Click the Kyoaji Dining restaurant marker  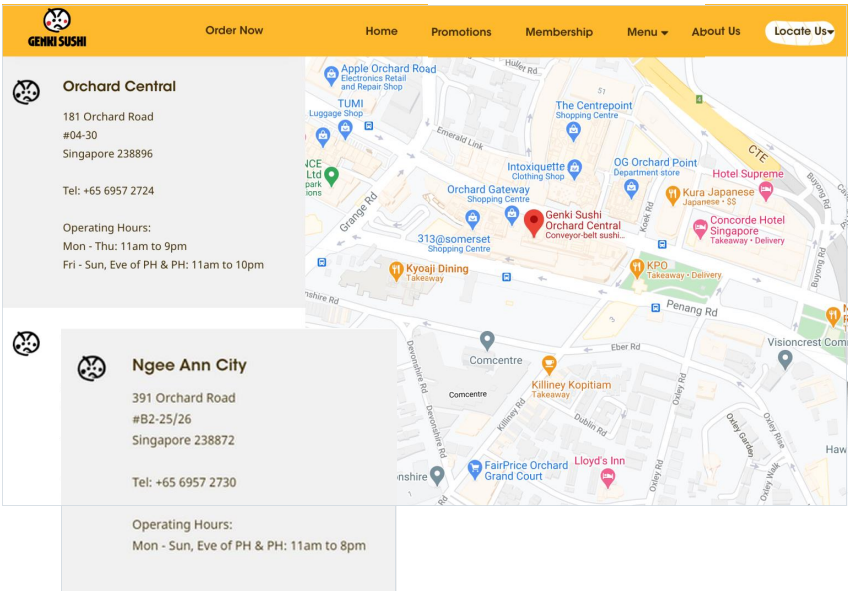(396, 271)
